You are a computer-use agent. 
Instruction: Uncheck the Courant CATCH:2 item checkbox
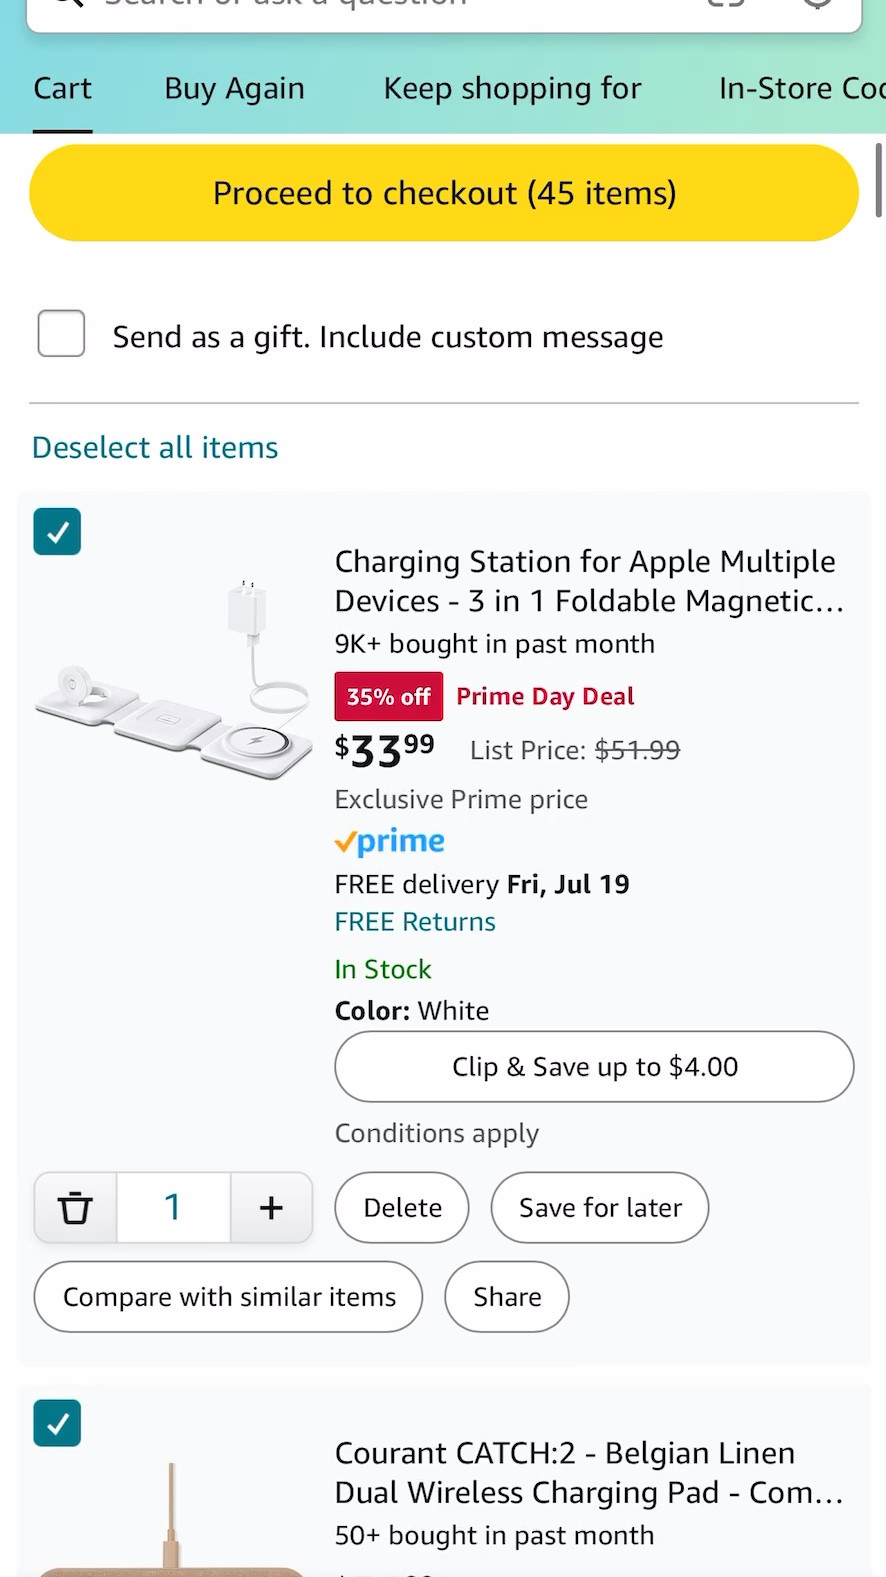coord(56,1423)
